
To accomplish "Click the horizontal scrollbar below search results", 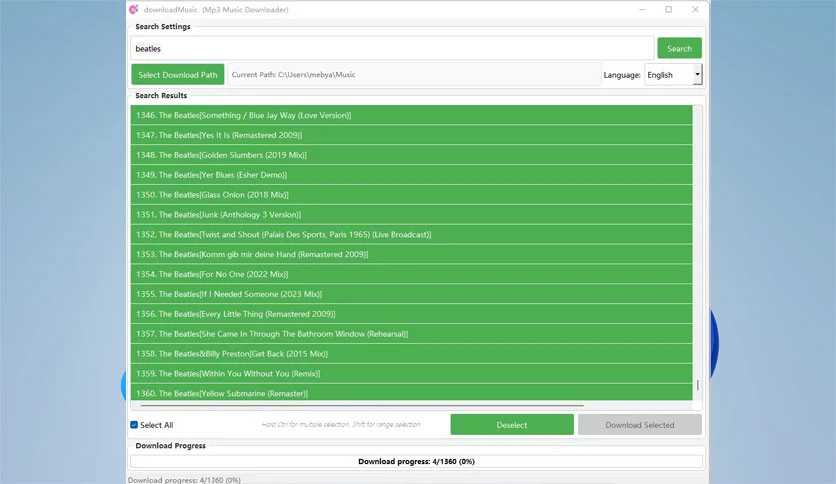I will pyautogui.click(x=362, y=406).
